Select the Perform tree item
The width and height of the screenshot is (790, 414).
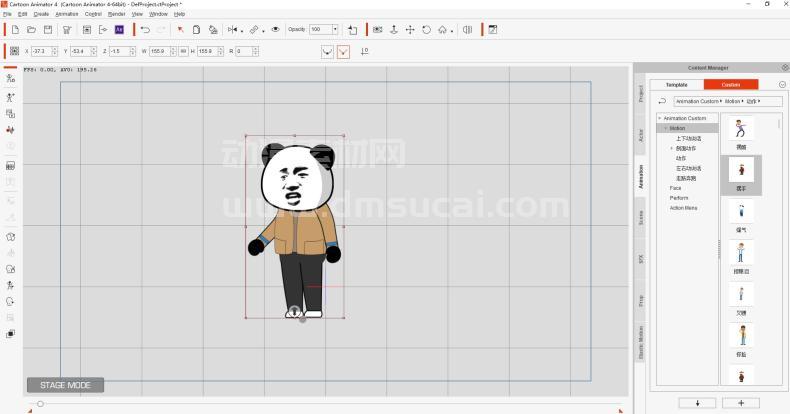679,198
